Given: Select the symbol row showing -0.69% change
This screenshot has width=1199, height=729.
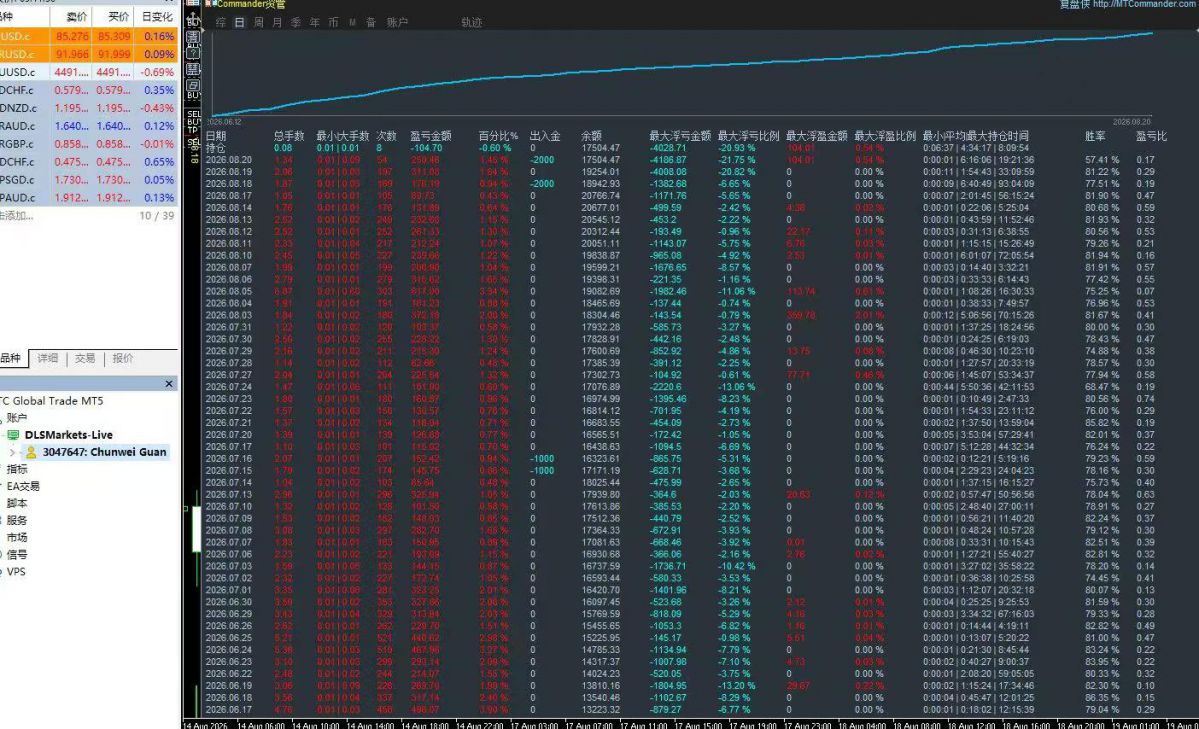Looking at the screenshot, I should click(89, 72).
